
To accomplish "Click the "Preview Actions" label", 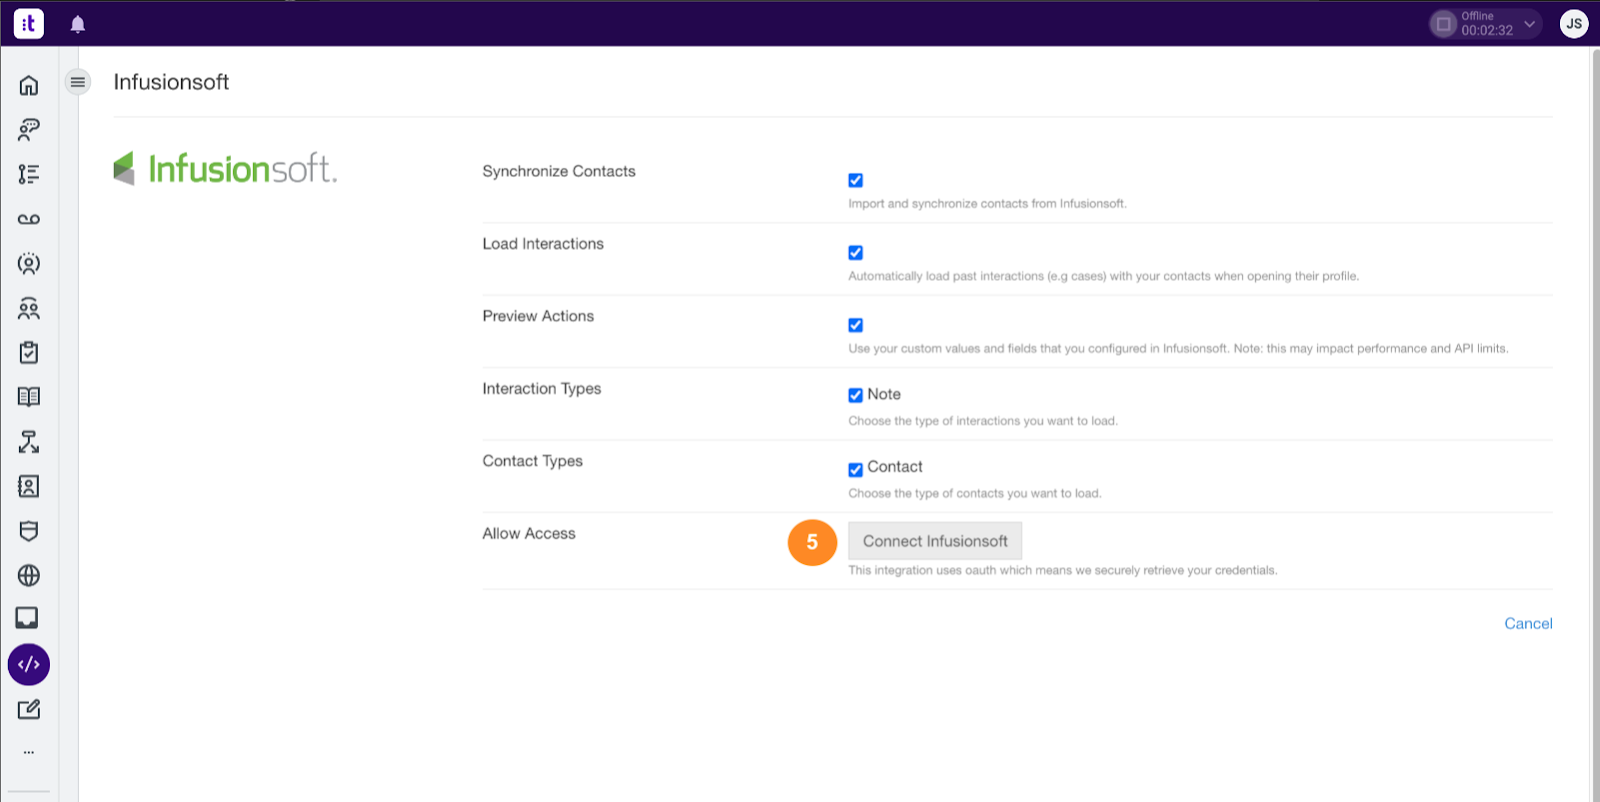I will pyautogui.click(x=538, y=316).
